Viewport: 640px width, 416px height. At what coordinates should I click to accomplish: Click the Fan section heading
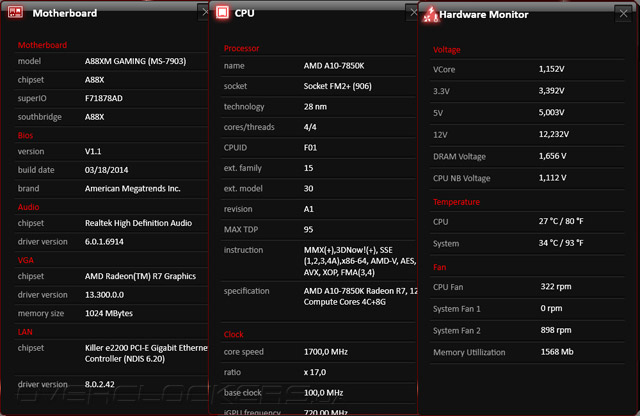pos(439,267)
